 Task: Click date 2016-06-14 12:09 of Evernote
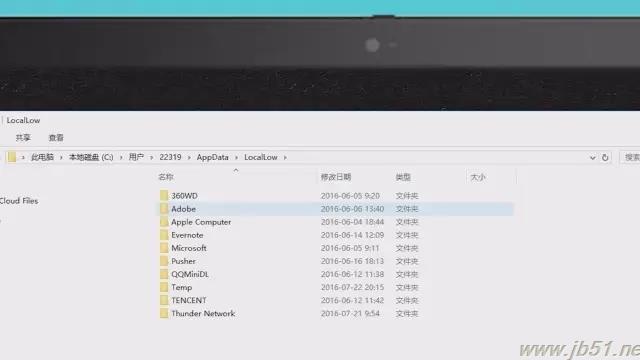click(352, 235)
